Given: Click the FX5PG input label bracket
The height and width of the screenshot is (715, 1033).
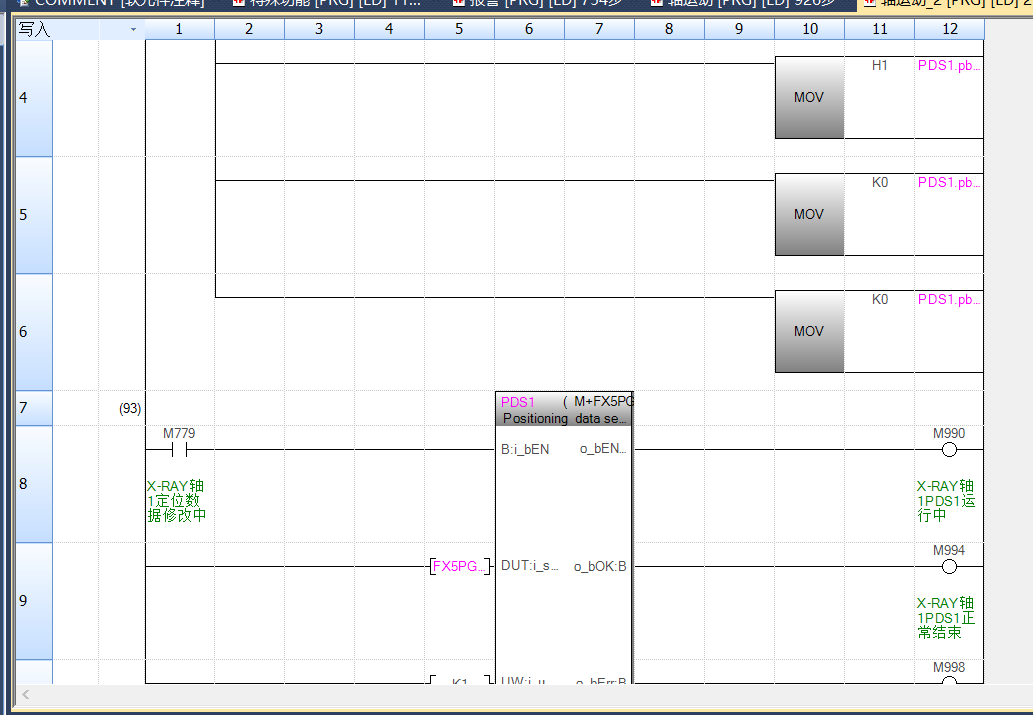Looking at the screenshot, I should coord(459,567).
